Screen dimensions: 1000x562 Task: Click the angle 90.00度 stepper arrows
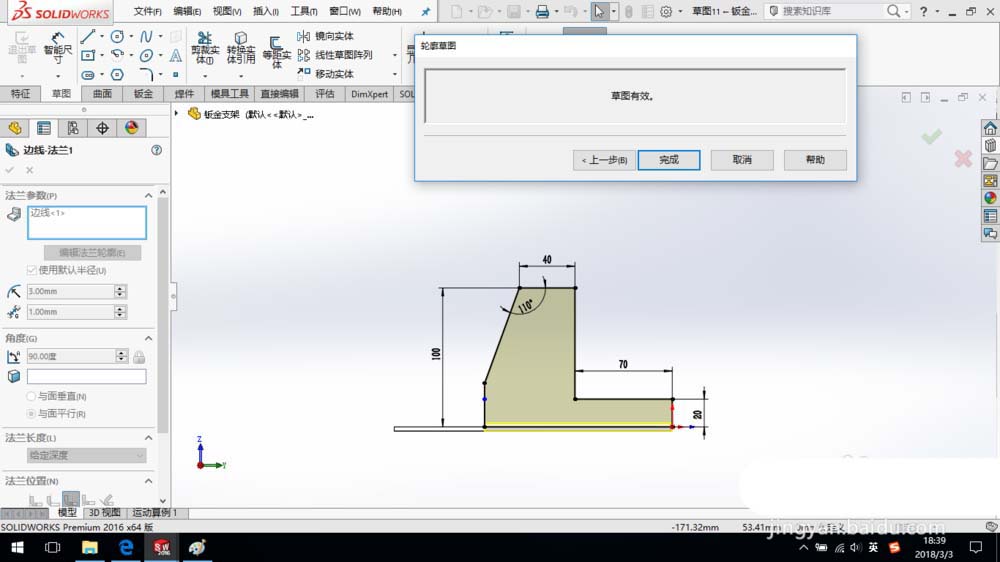tap(121, 357)
